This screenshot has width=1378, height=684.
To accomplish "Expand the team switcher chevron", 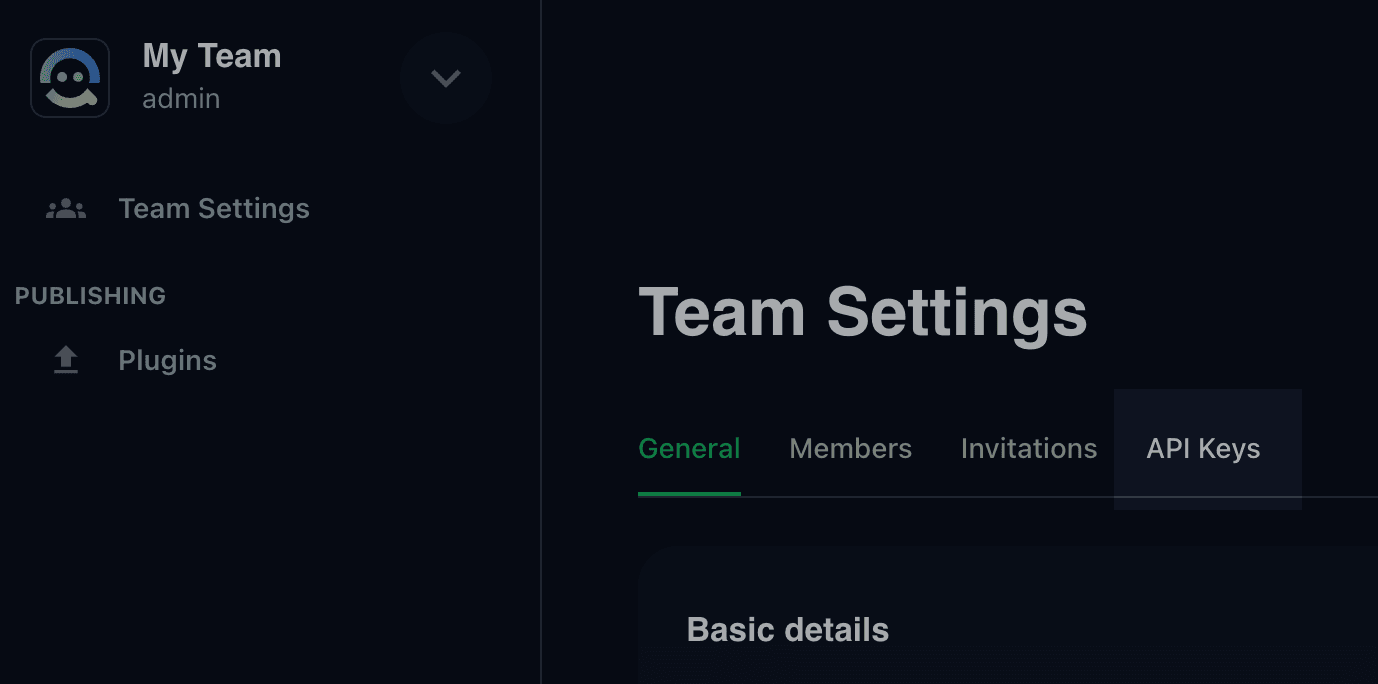I will pos(445,78).
